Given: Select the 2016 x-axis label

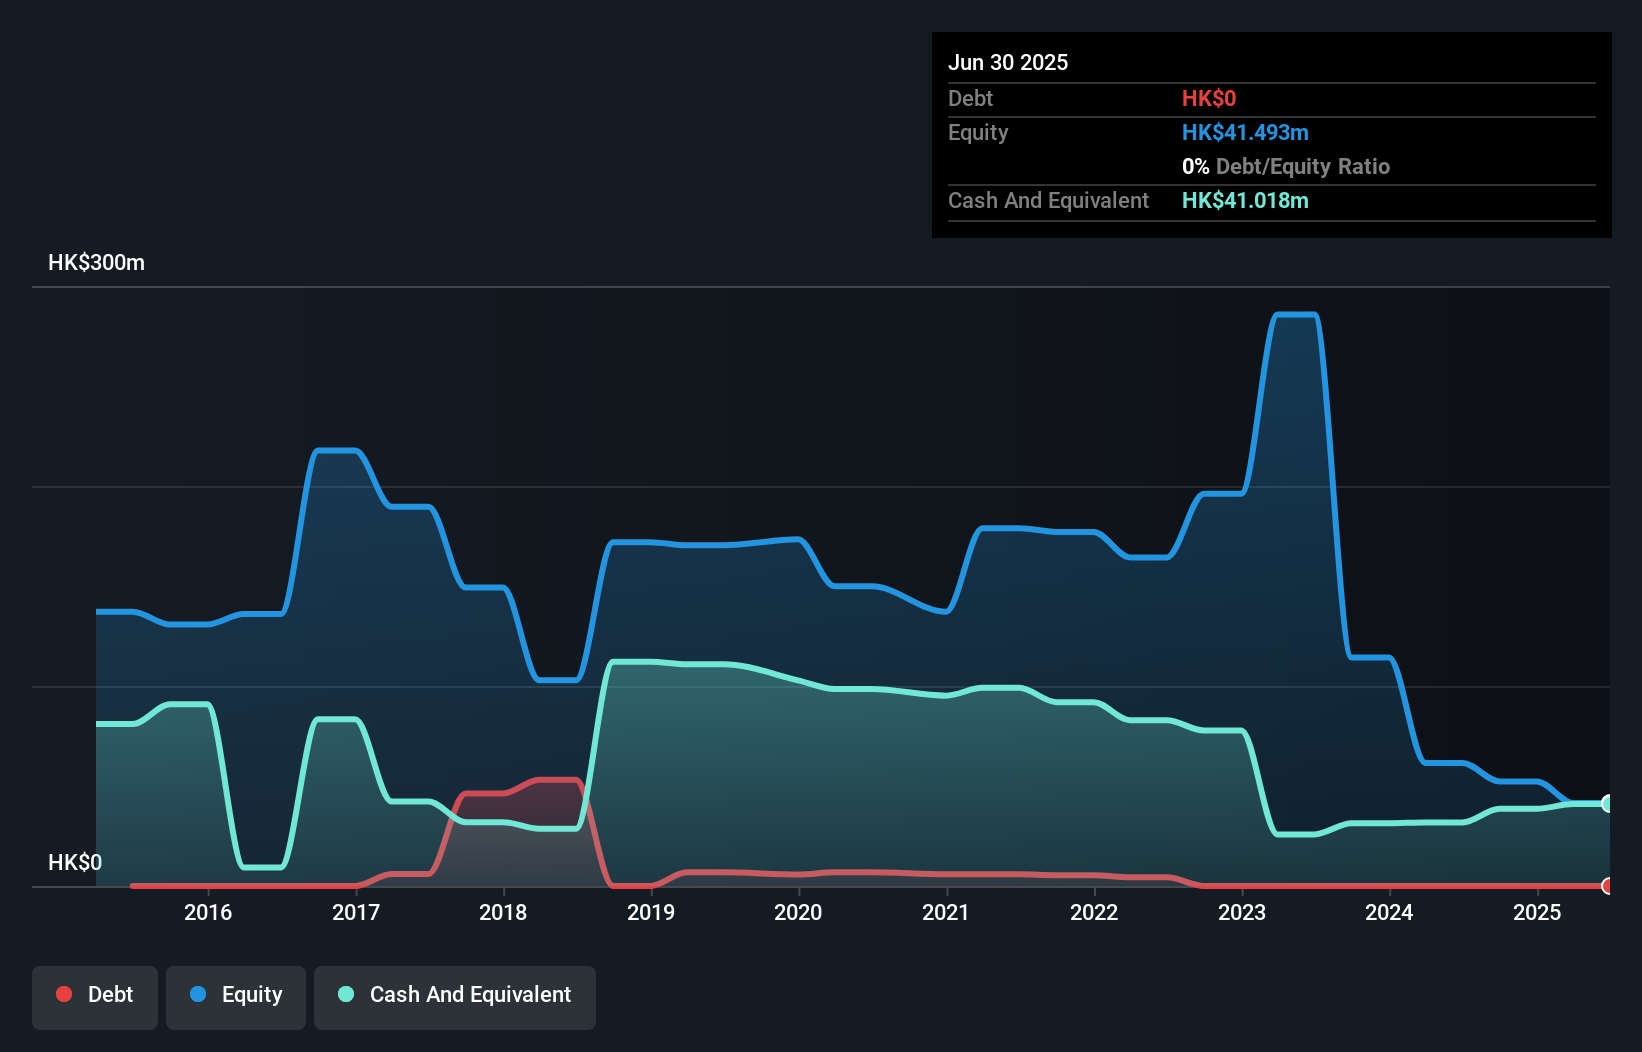Looking at the screenshot, I should point(208,912).
